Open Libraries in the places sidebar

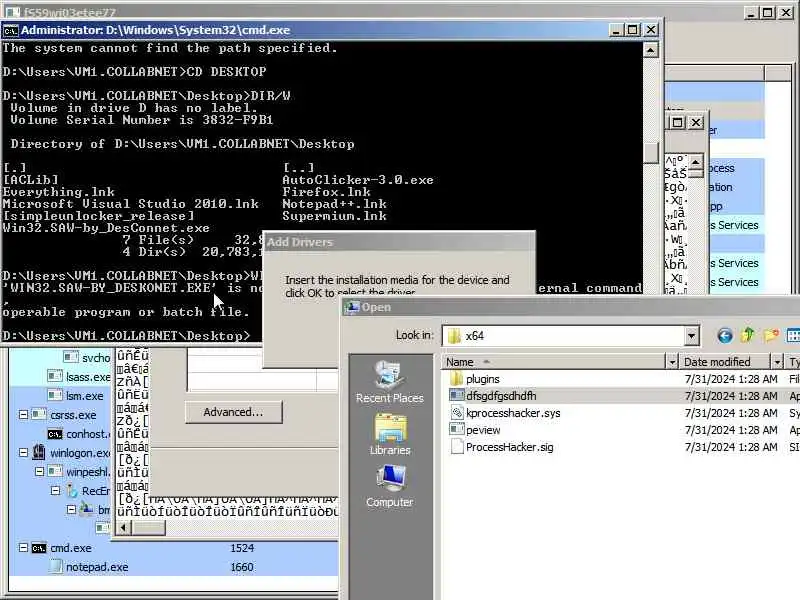click(x=390, y=434)
